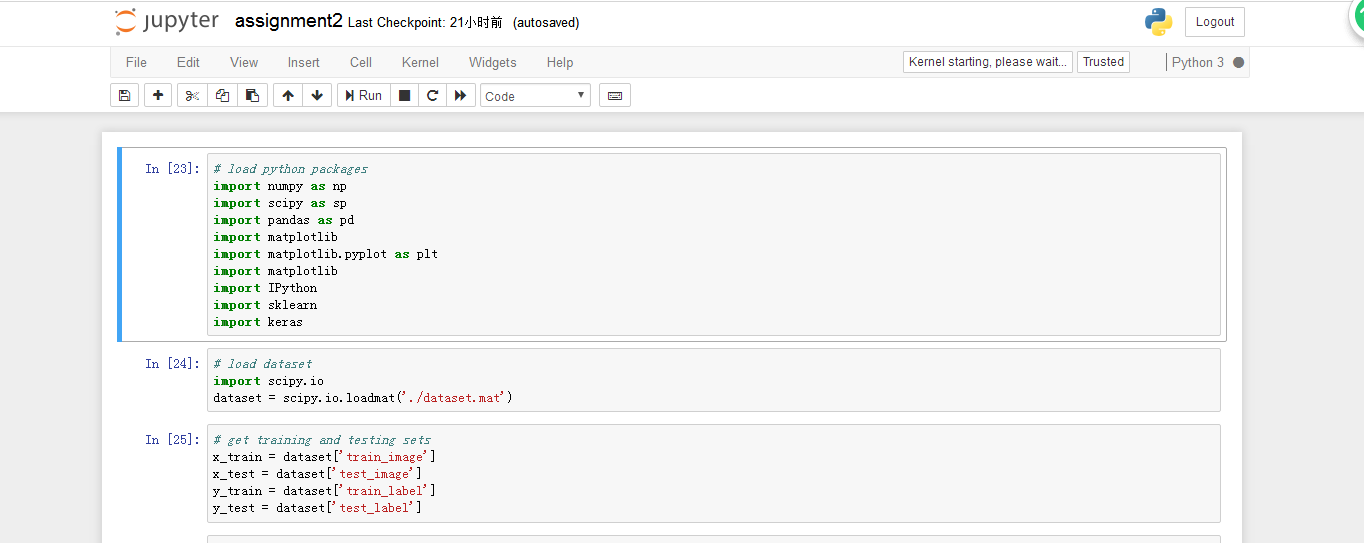
Task: Open the Widgets menu
Action: tap(492, 62)
